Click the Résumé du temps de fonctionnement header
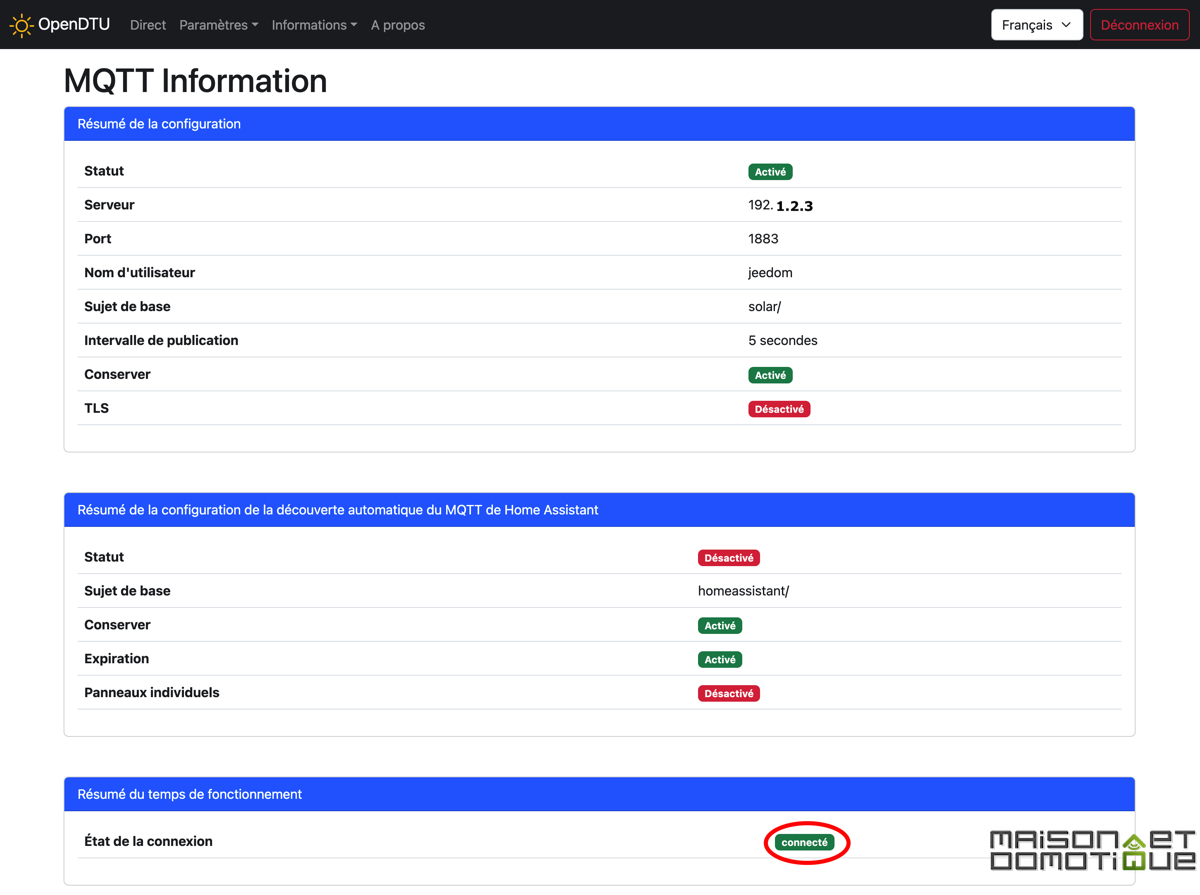This screenshot has height=895, width=1200. coord(599,794)
